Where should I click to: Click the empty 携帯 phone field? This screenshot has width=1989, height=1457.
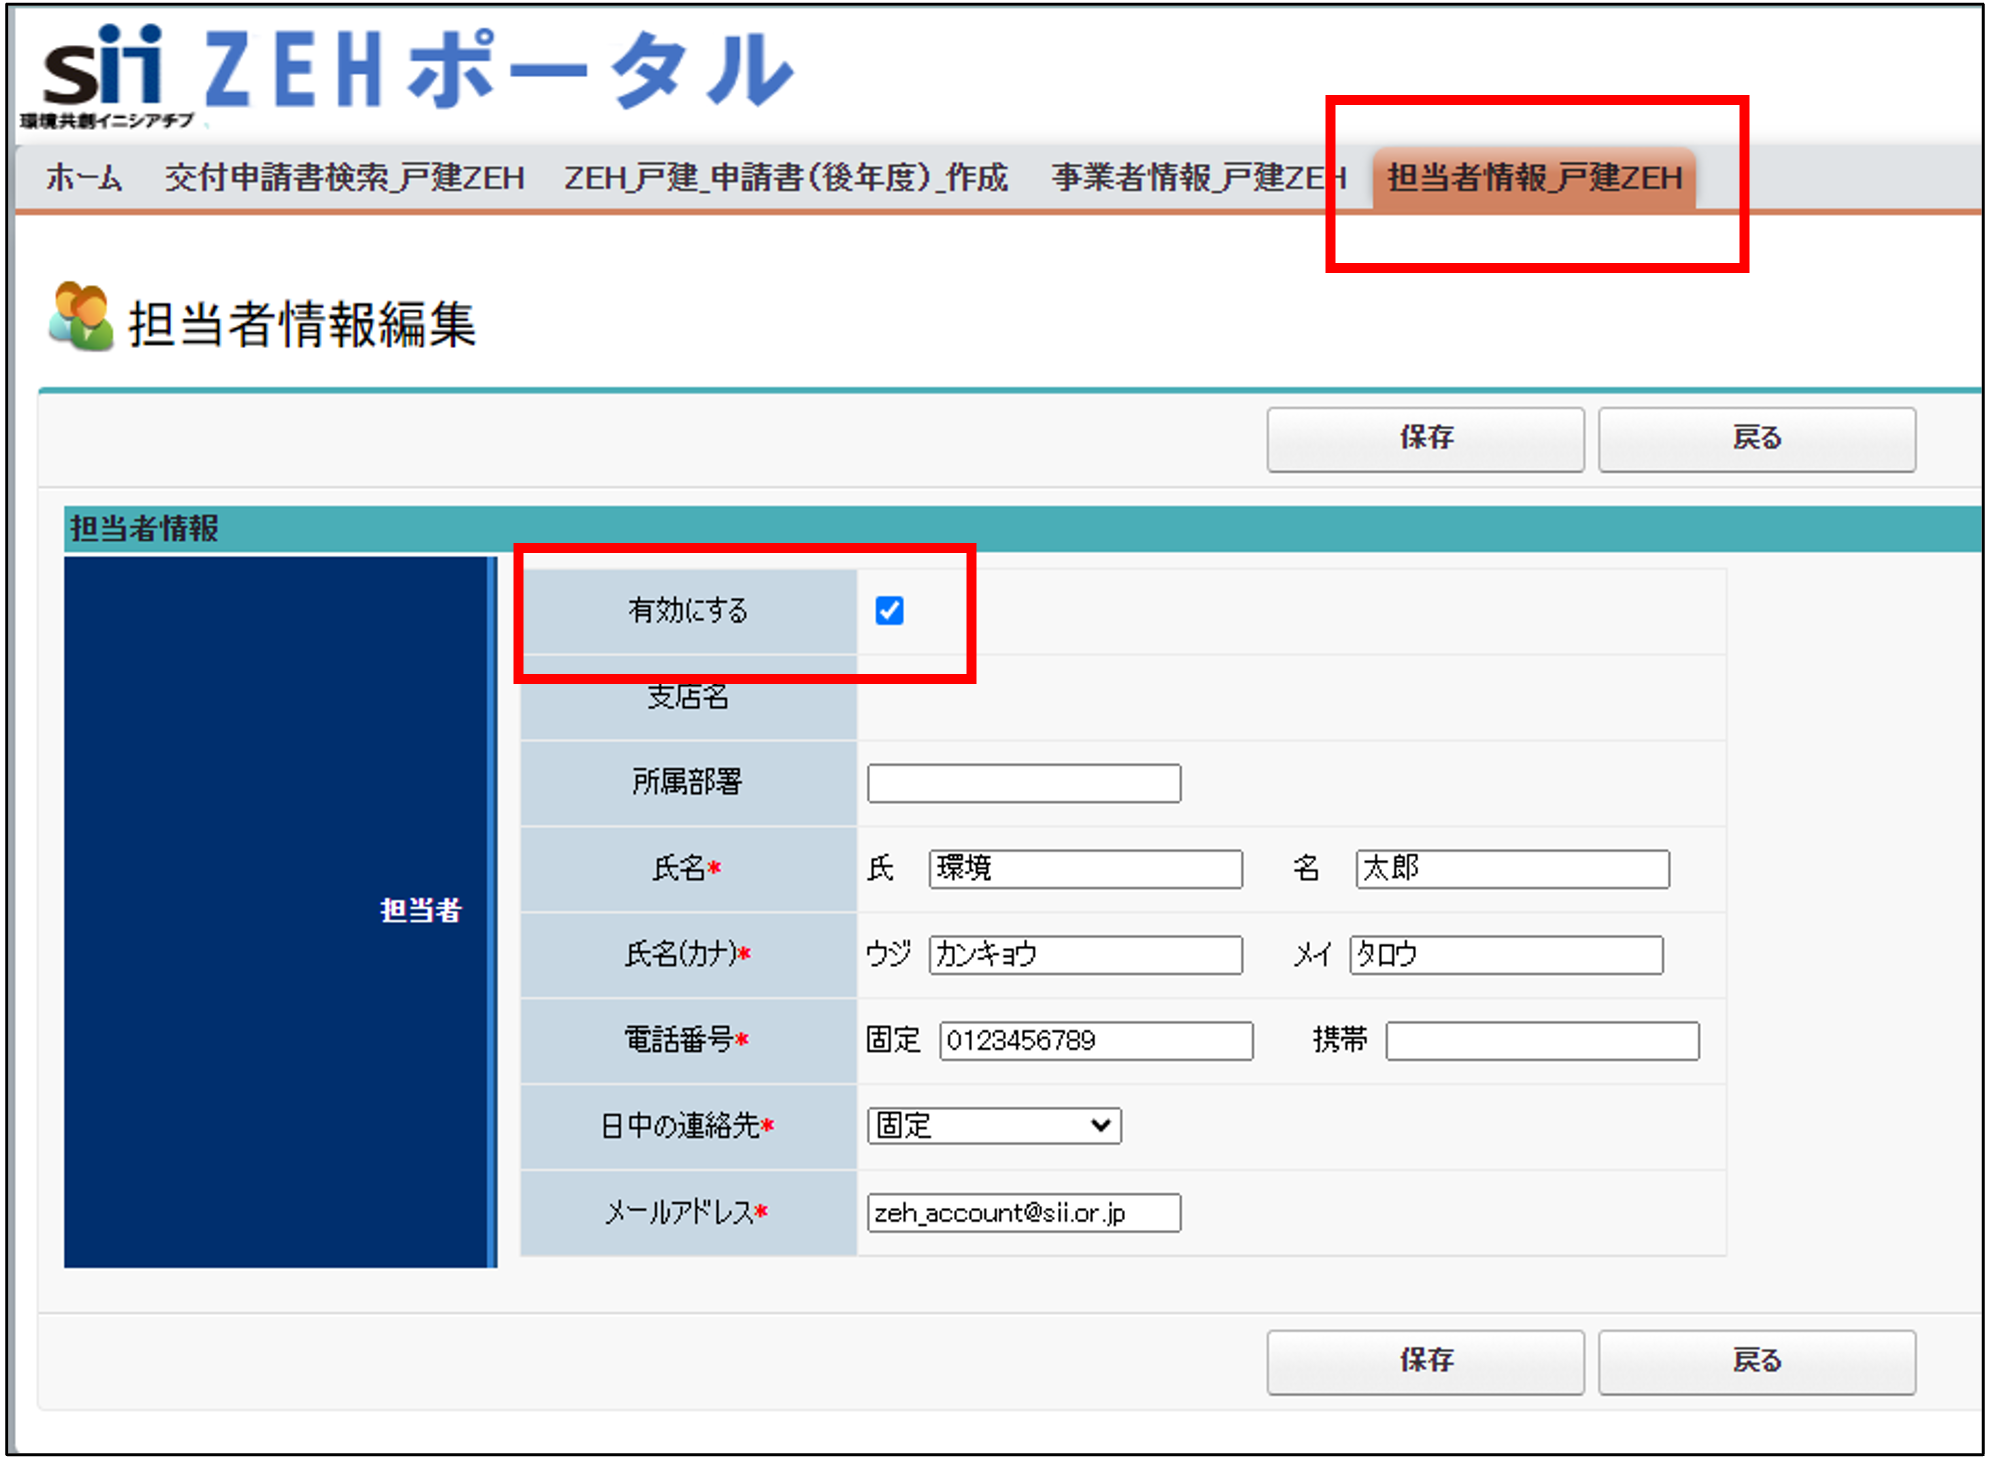[x=1541, y=1040]
